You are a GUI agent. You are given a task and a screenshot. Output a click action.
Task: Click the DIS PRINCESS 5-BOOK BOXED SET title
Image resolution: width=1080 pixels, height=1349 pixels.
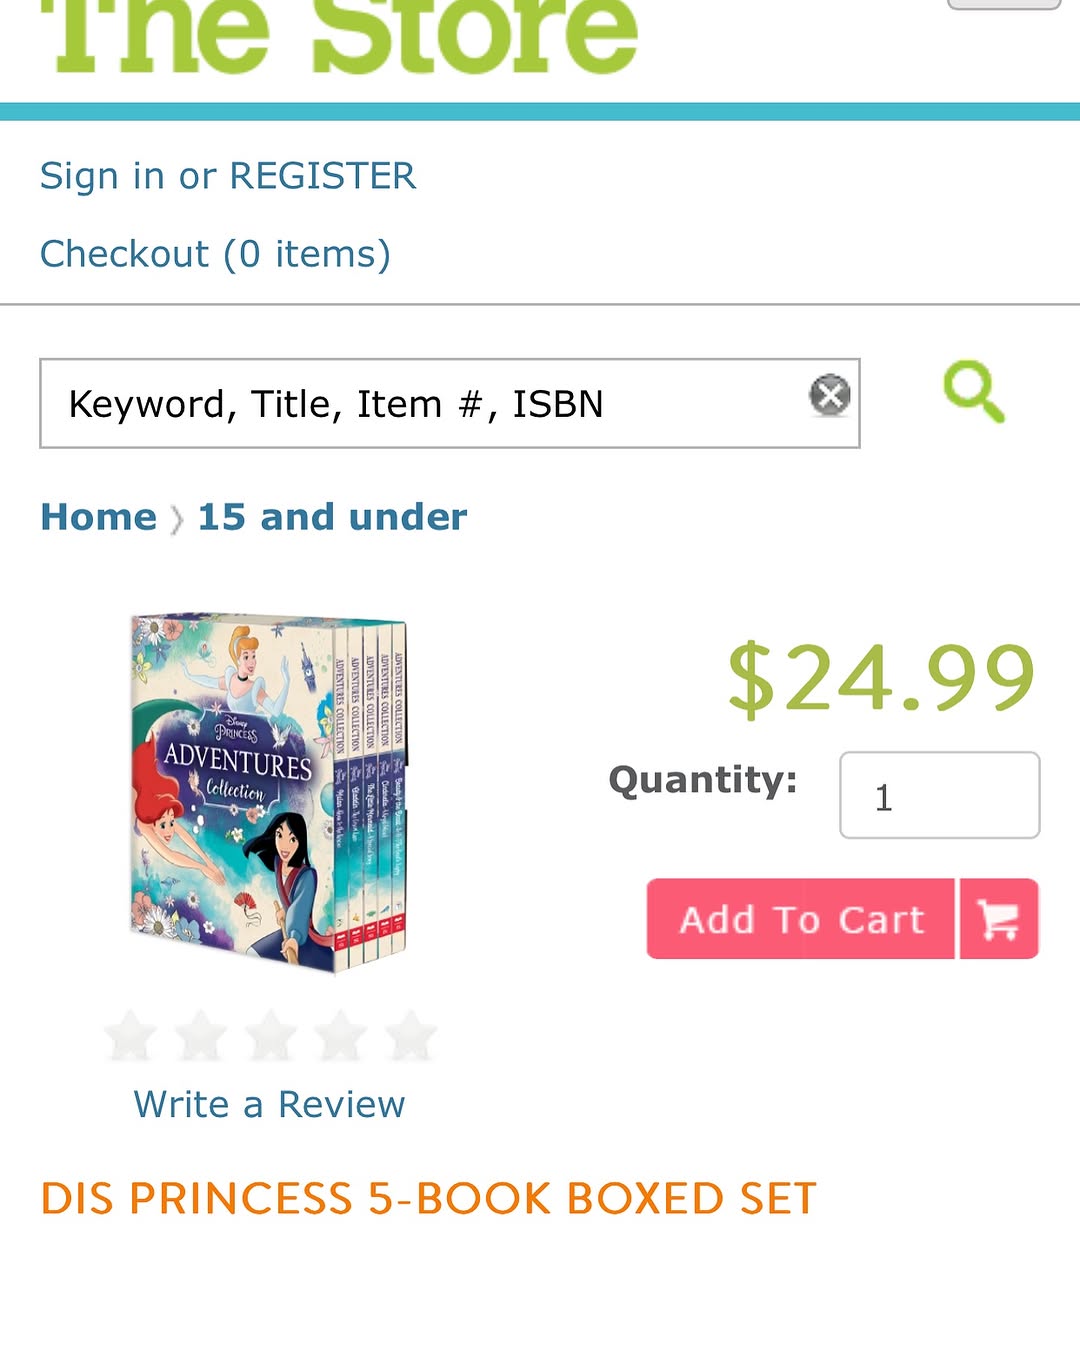click(428, 1198)
